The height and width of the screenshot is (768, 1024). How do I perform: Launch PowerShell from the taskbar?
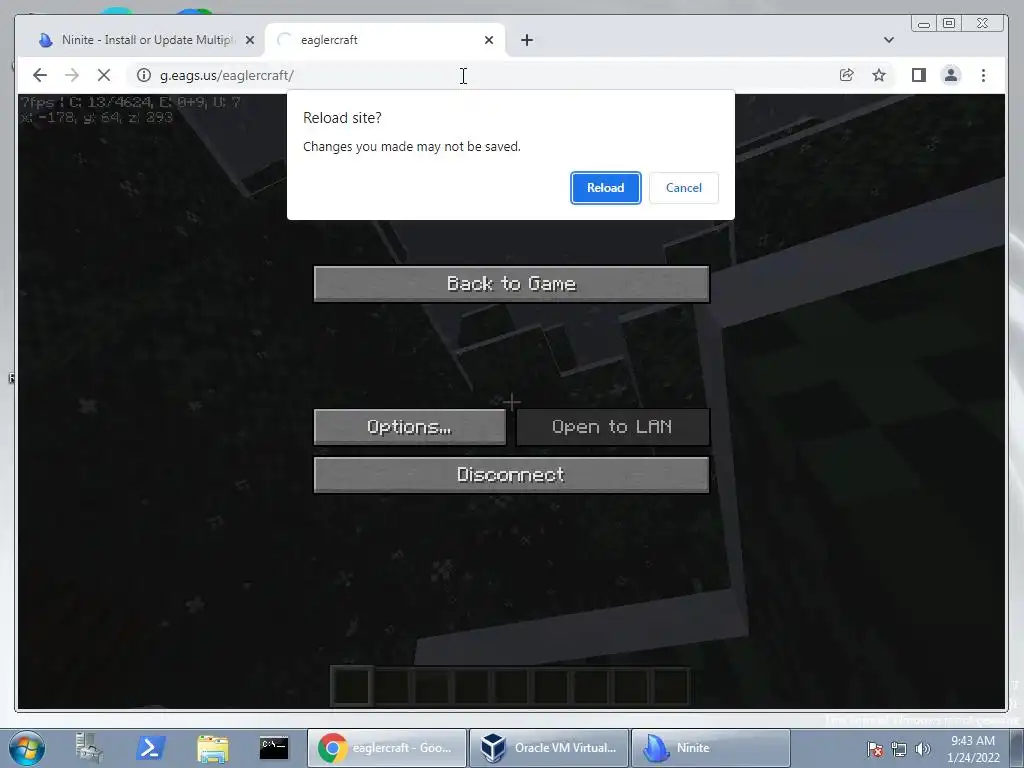click(150, 748)
